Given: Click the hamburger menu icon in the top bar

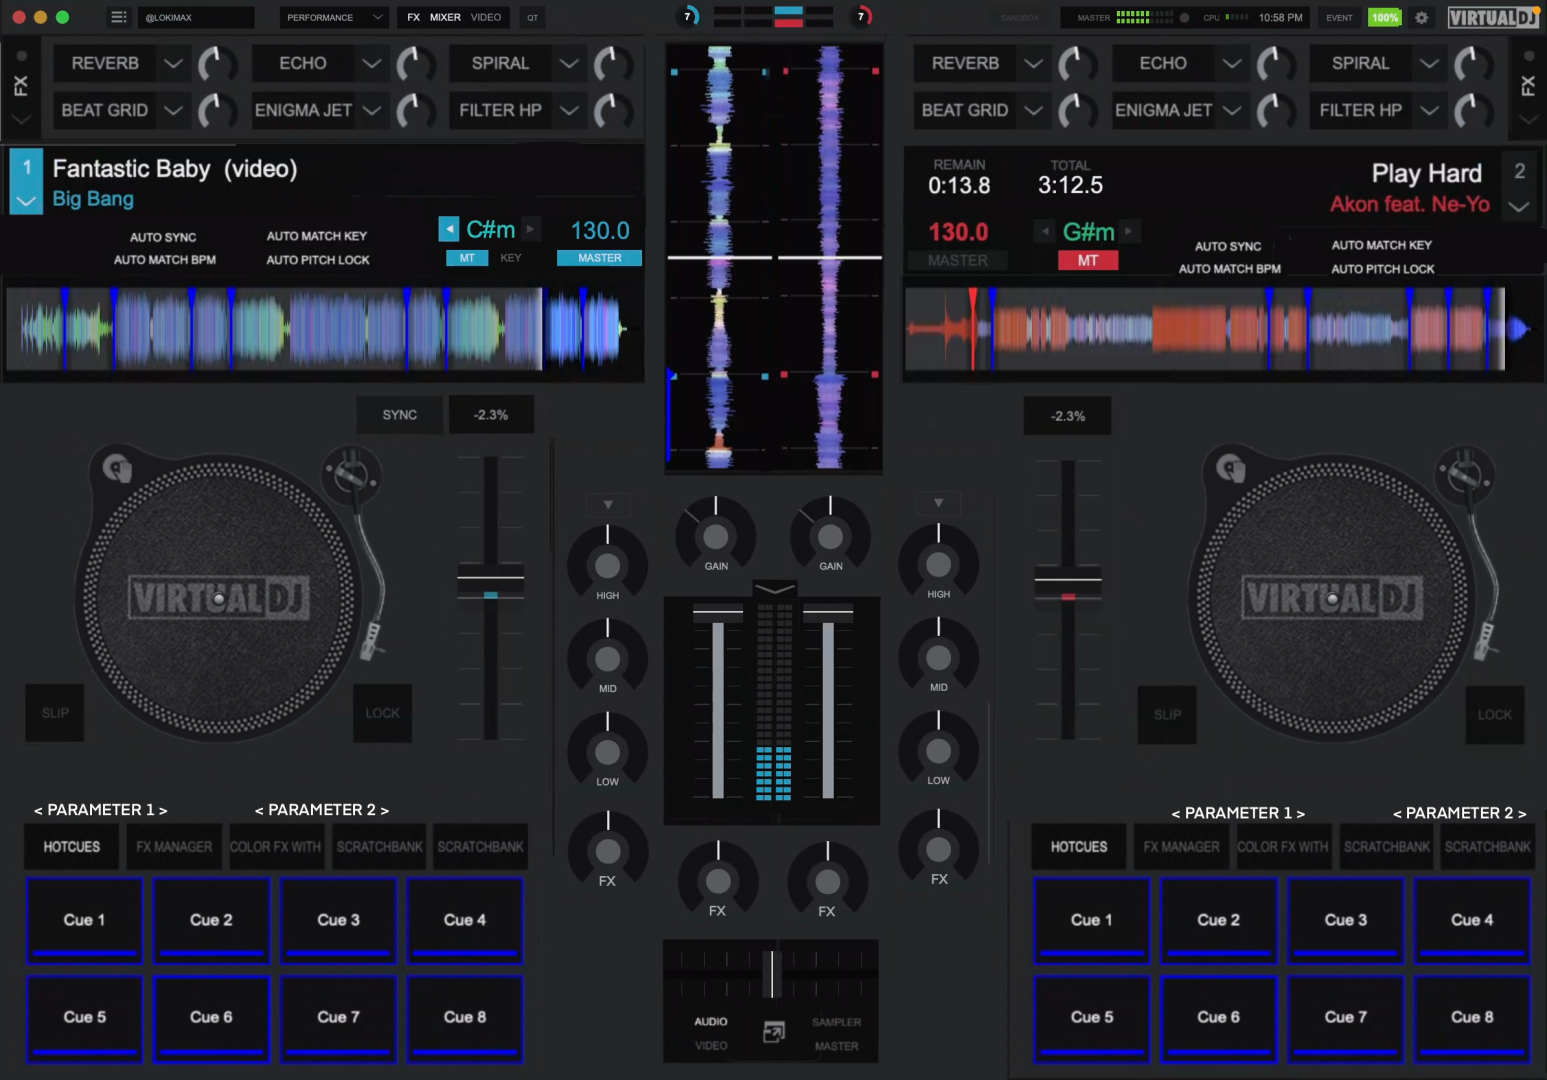Looking at the screenshot, I should 118,17.
